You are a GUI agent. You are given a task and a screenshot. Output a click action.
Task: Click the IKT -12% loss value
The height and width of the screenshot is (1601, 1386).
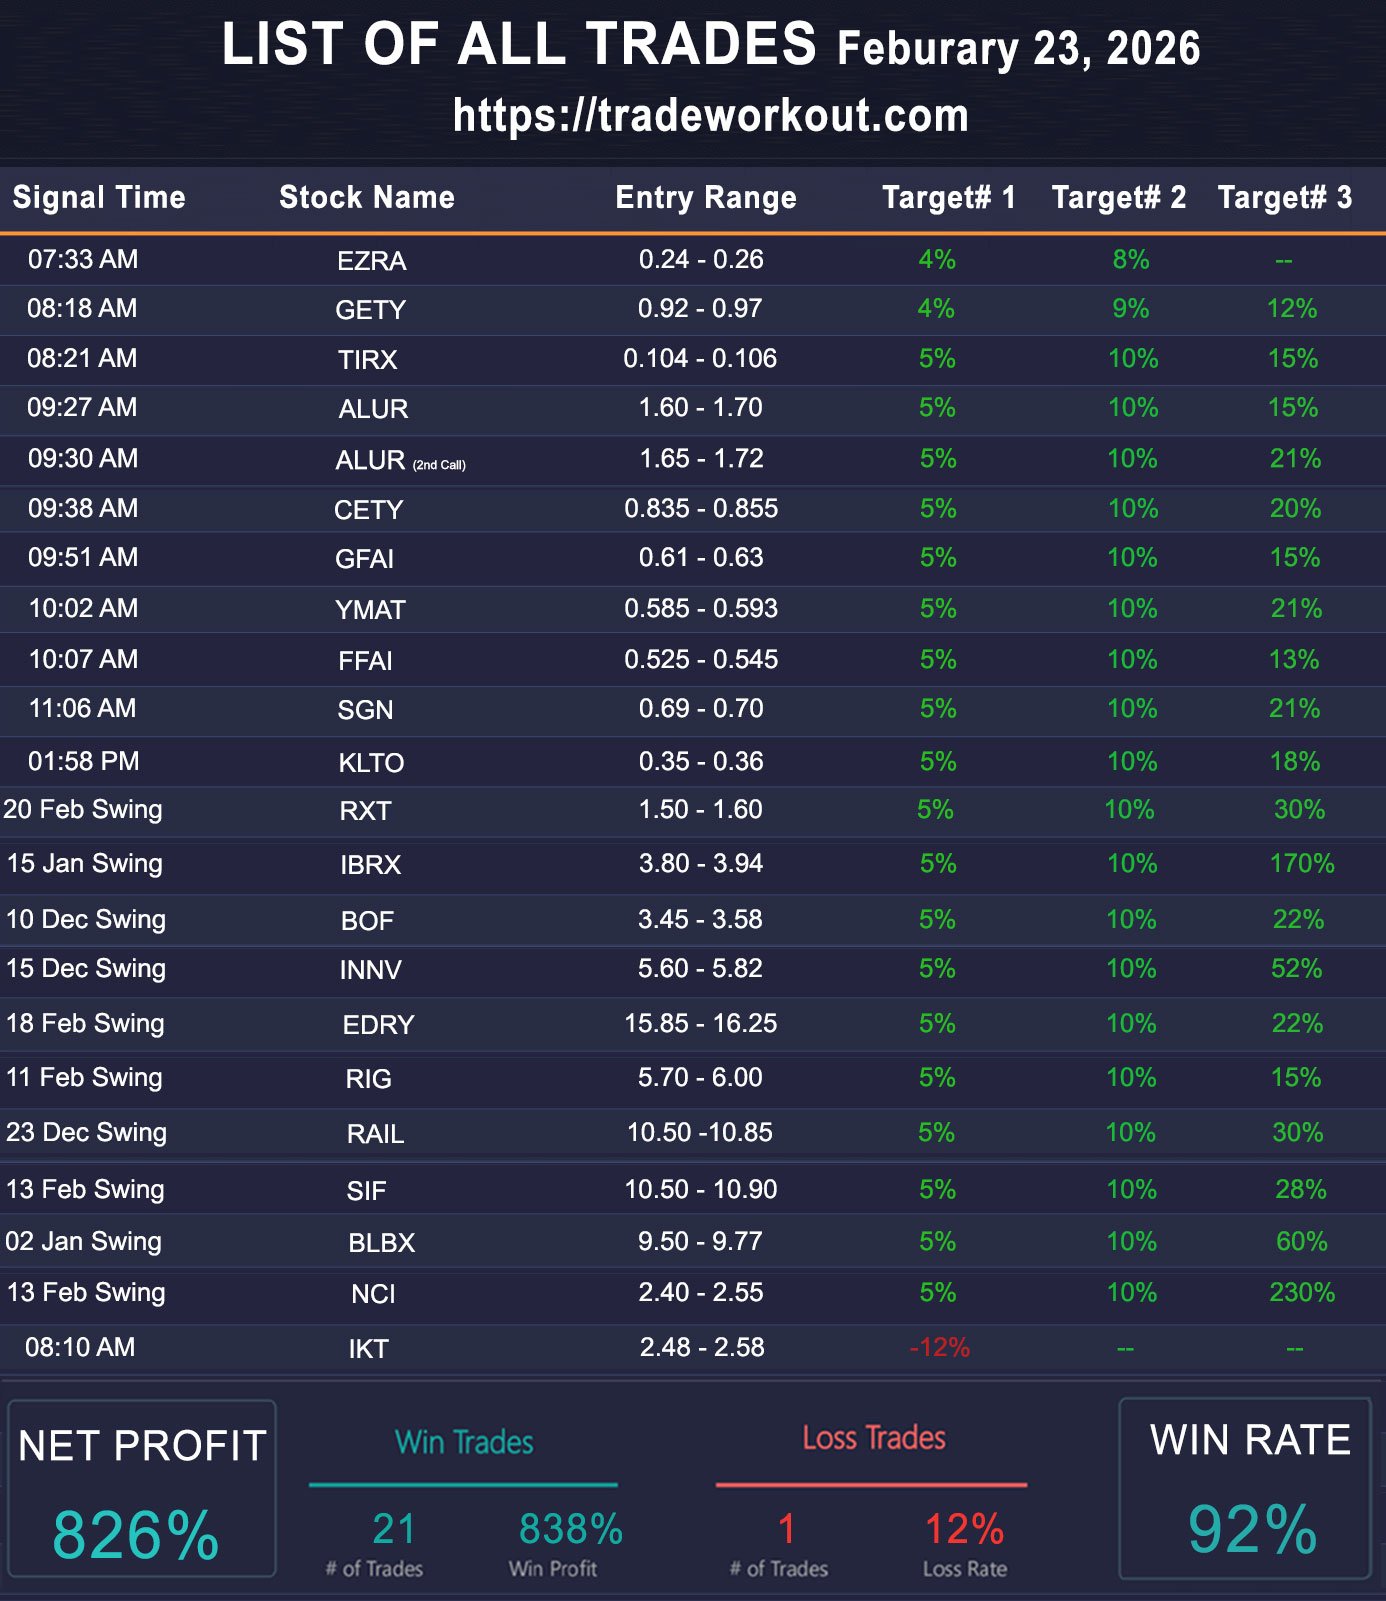click(x=939, y=1348)
